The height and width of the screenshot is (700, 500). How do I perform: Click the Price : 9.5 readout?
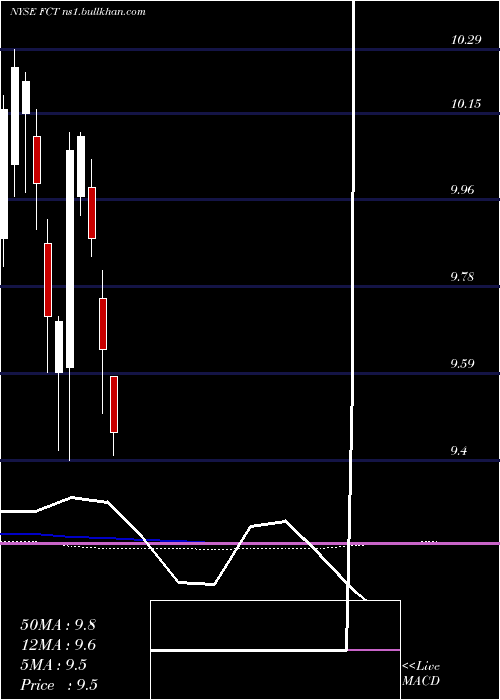59,685
